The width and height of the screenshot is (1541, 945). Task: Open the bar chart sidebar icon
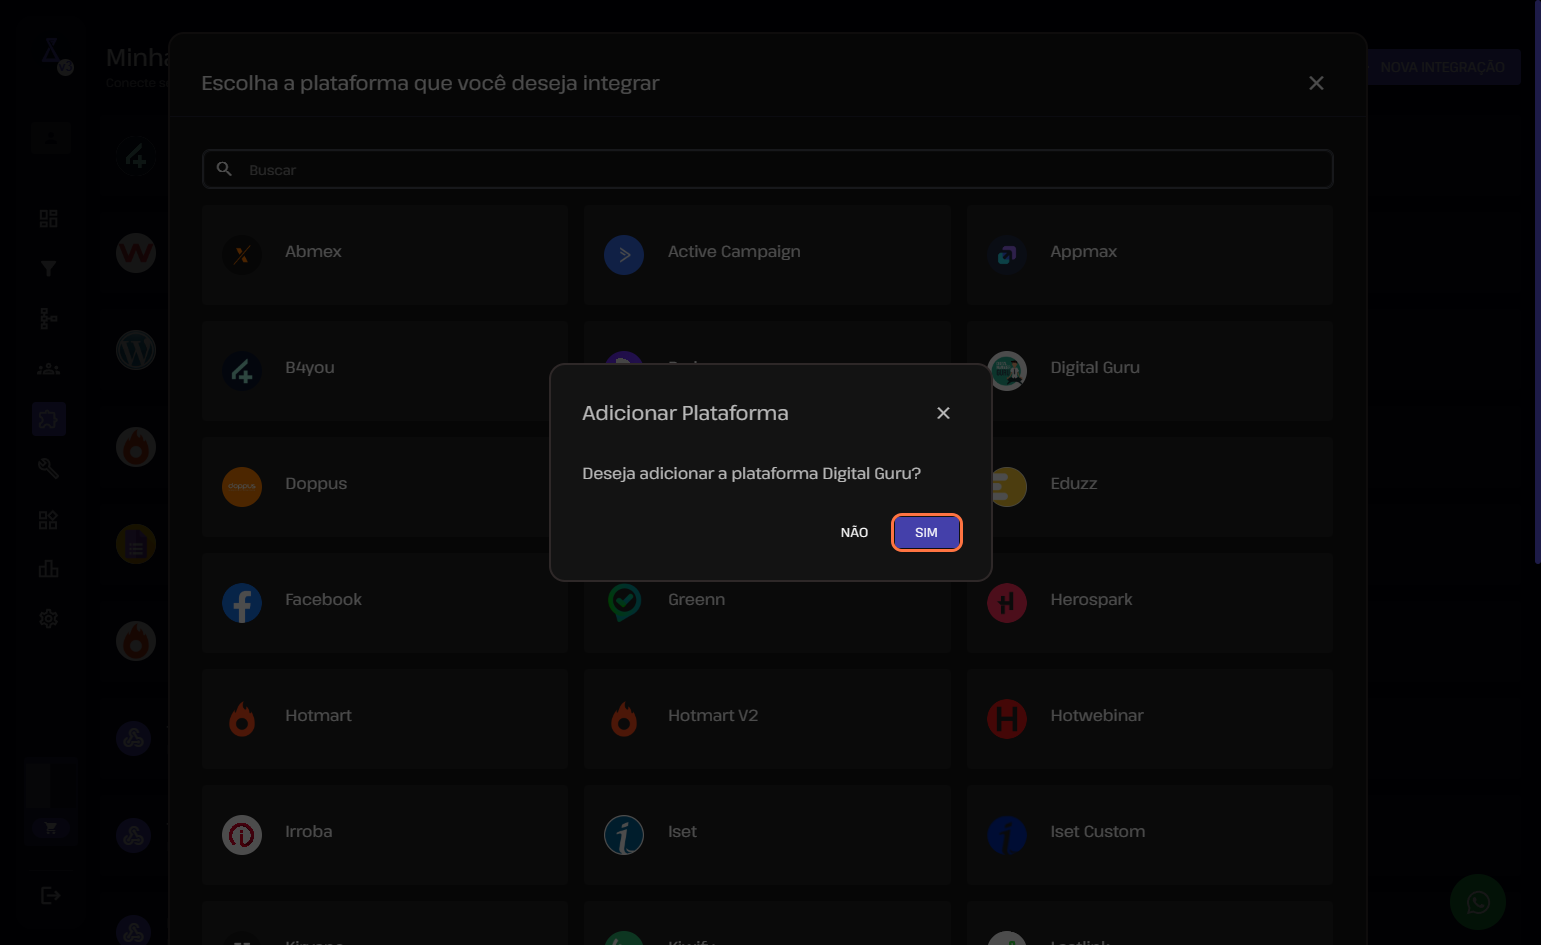48,569
